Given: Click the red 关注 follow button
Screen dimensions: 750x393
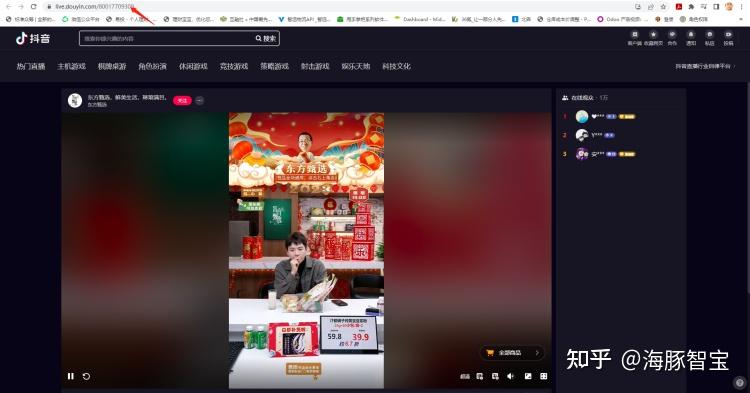Looking at the screenshot, I should click(x=182, y=100).
